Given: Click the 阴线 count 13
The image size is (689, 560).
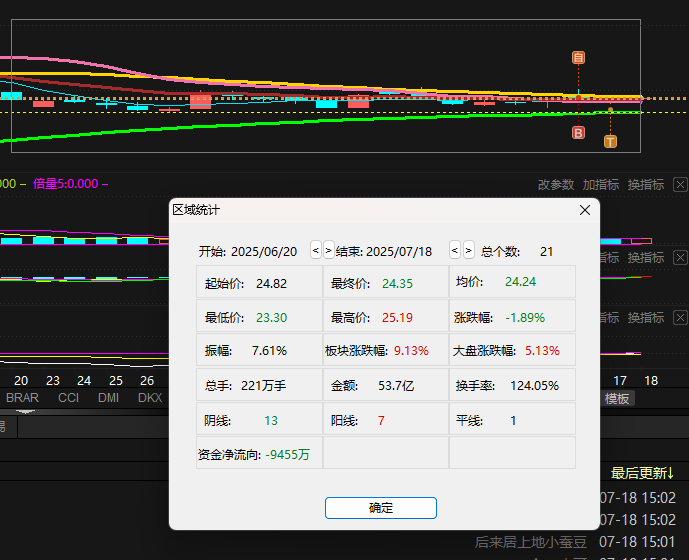Looking at the screenshot, I should (x=271, y=421).
